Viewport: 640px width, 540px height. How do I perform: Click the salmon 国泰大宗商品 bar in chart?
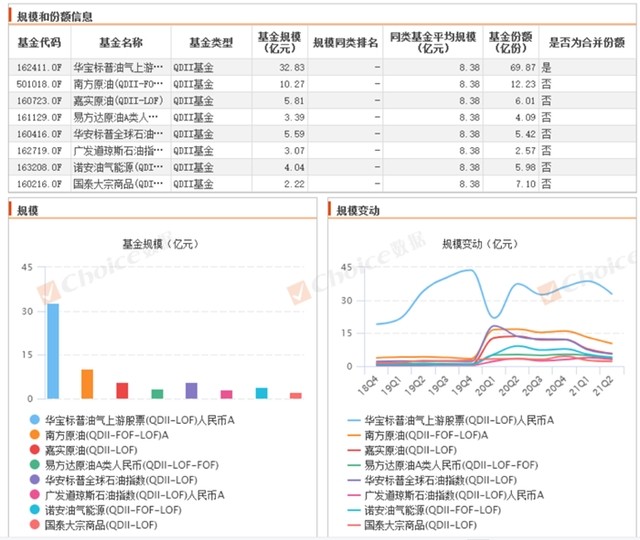296,396
